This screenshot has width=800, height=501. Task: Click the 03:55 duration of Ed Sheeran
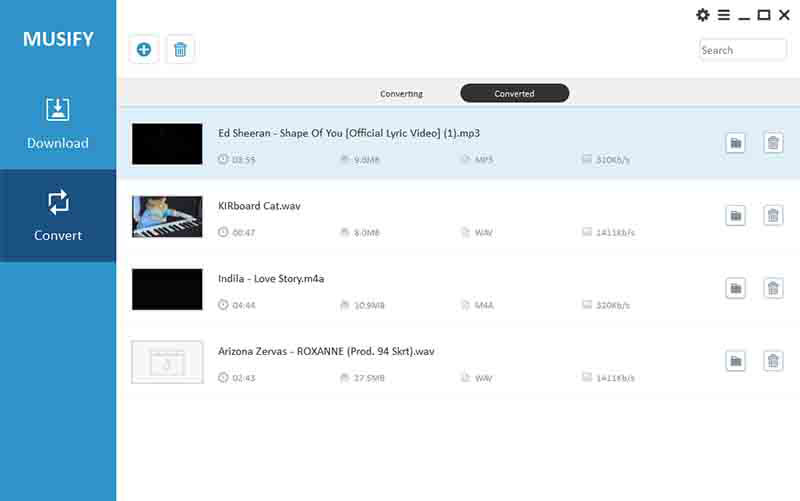tap(243, 160)
